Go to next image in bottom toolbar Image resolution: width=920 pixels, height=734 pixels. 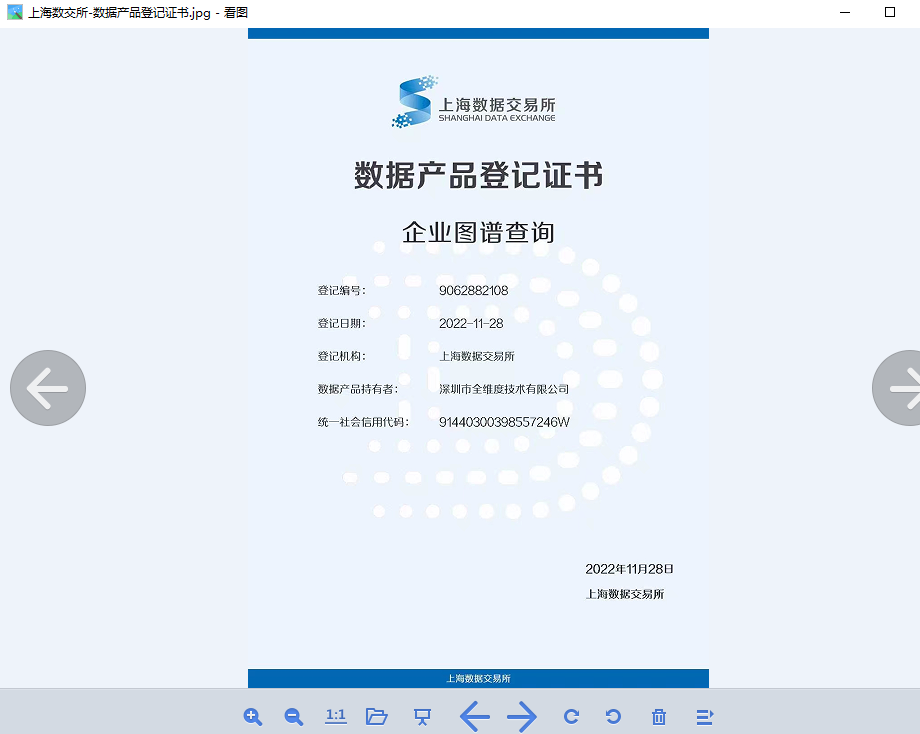pos(522,716)
